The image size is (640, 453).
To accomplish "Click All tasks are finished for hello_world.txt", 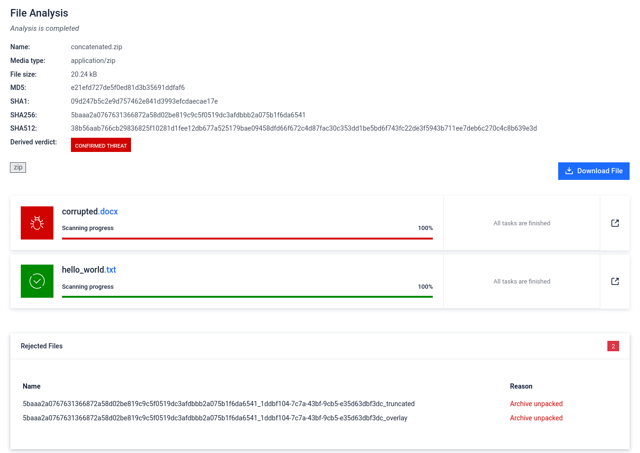I will tap(522, 282).
